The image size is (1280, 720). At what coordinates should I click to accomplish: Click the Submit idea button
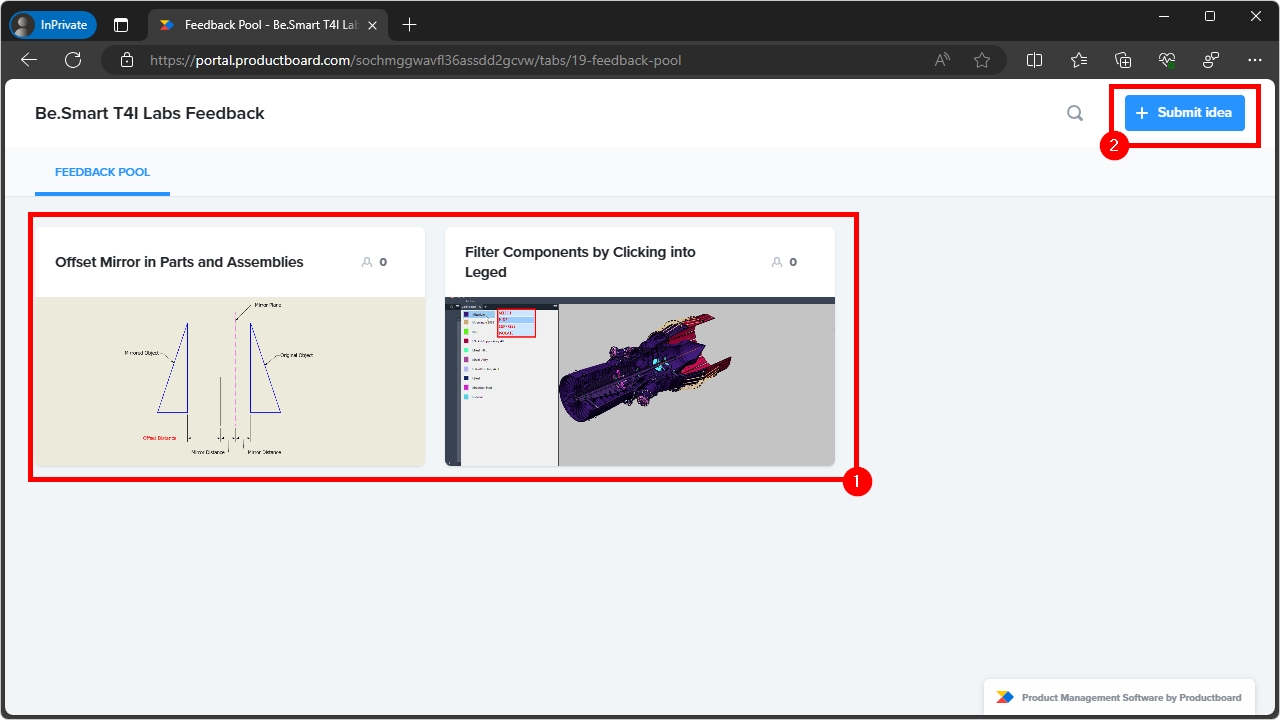(x=1184, y=113)
